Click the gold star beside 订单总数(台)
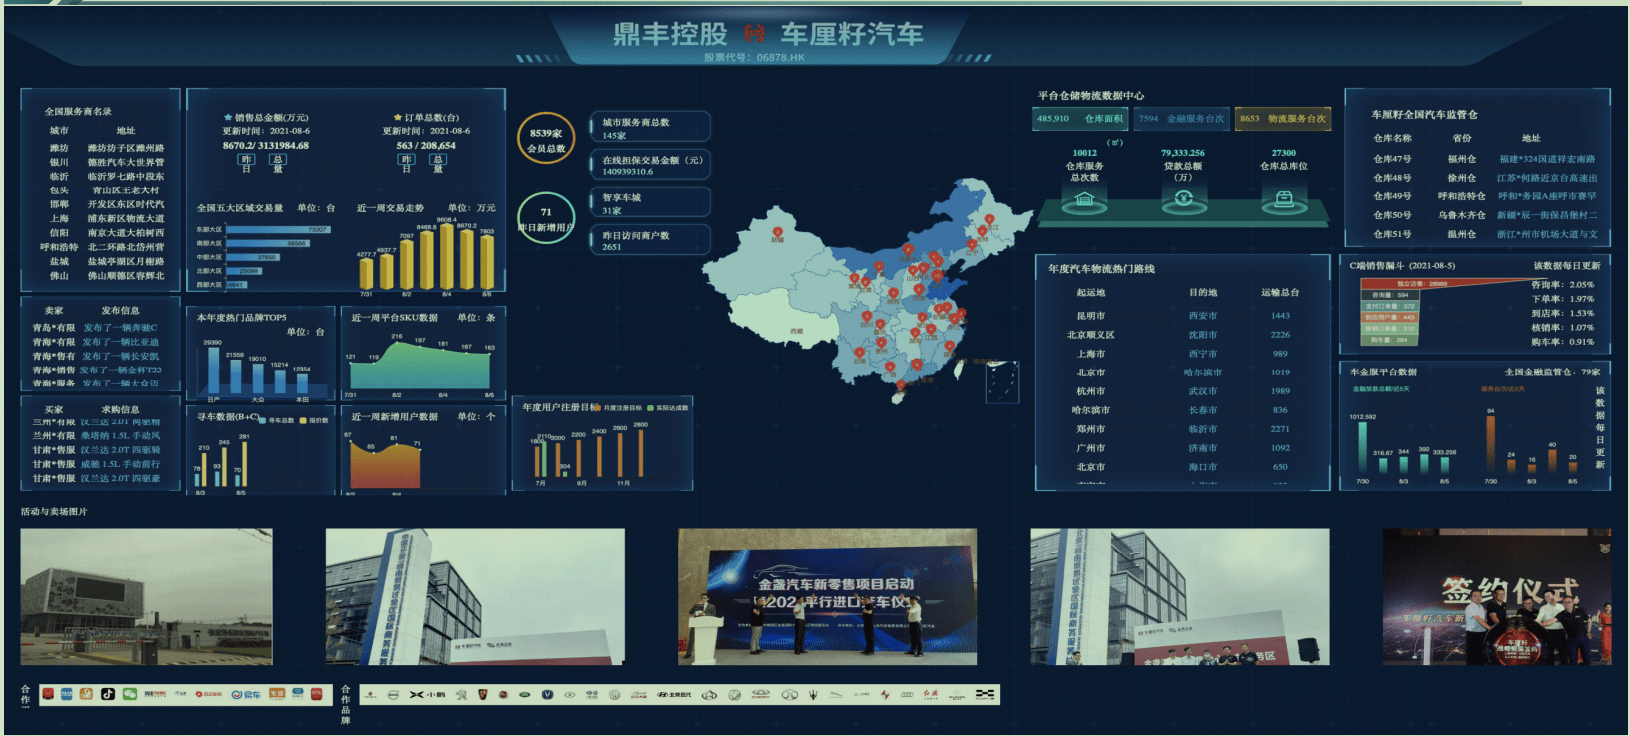Image resolution: width=1630 pixels, height=736 pixels. click(397, 117)
